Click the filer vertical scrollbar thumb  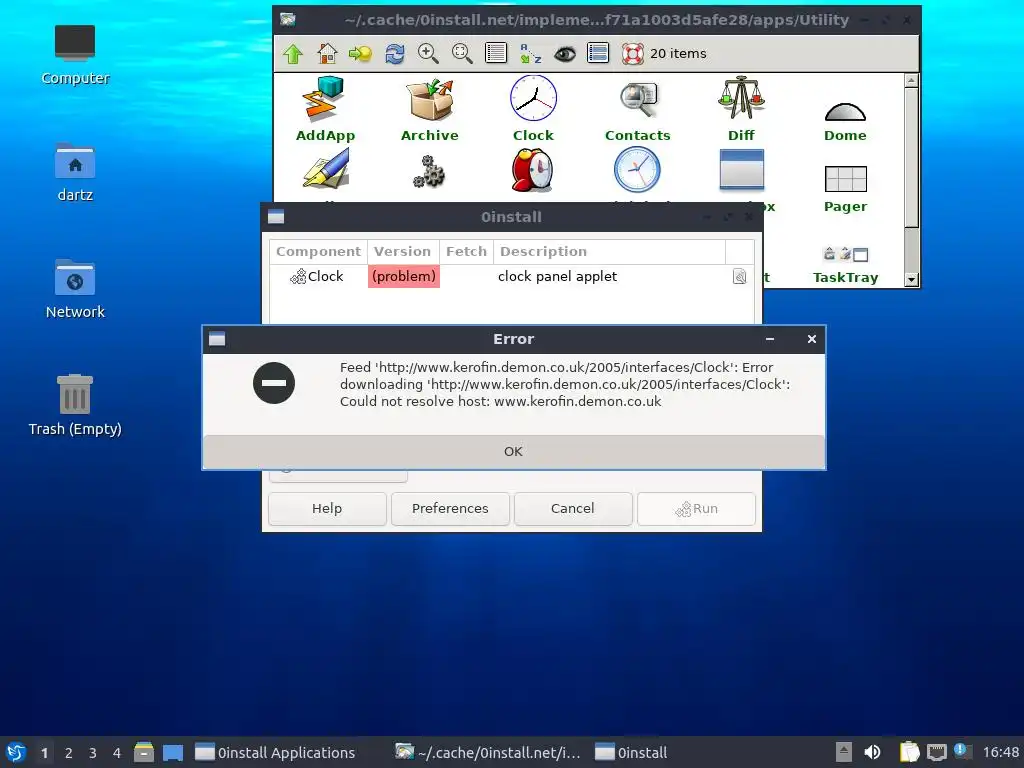point(912,158)
